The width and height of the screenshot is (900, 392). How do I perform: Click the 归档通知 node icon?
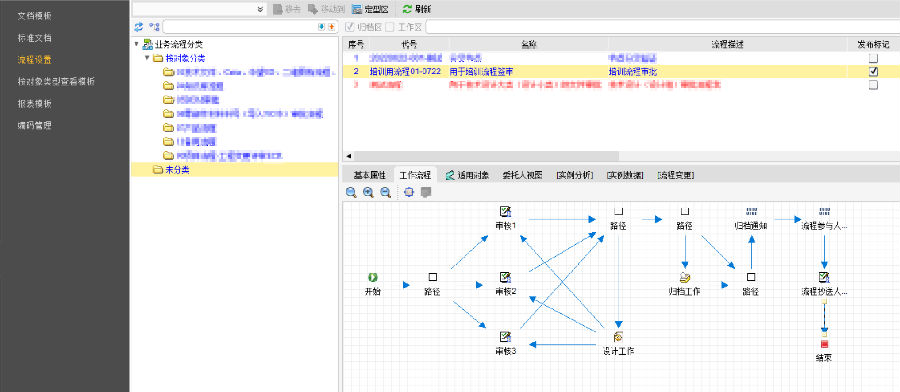751,212
